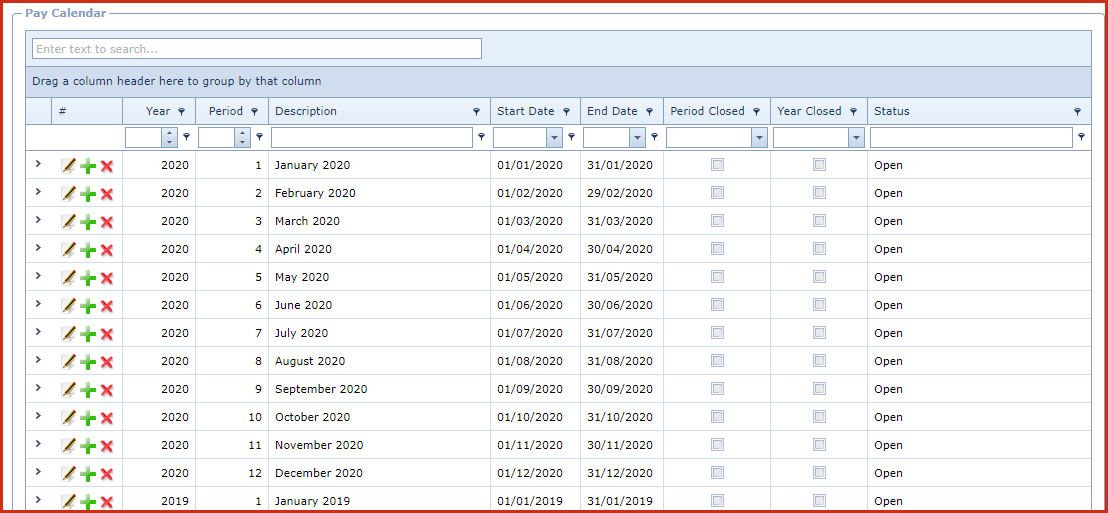This screenshot has width=1108, height=513.
Task: Click the search text box
Action: pos(257,49)
